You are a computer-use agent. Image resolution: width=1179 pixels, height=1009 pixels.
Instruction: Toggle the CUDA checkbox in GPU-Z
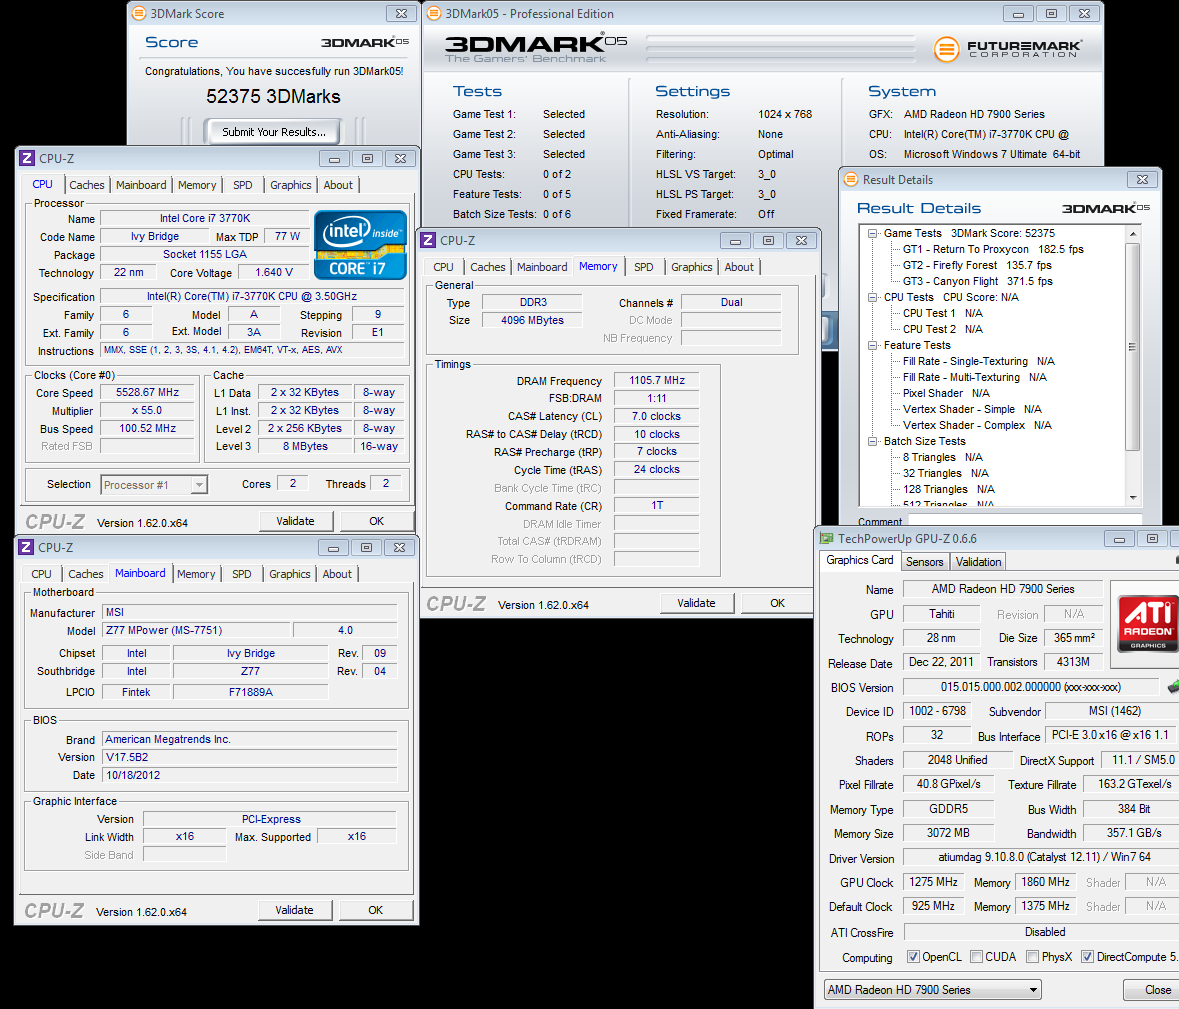click(976, 956)
